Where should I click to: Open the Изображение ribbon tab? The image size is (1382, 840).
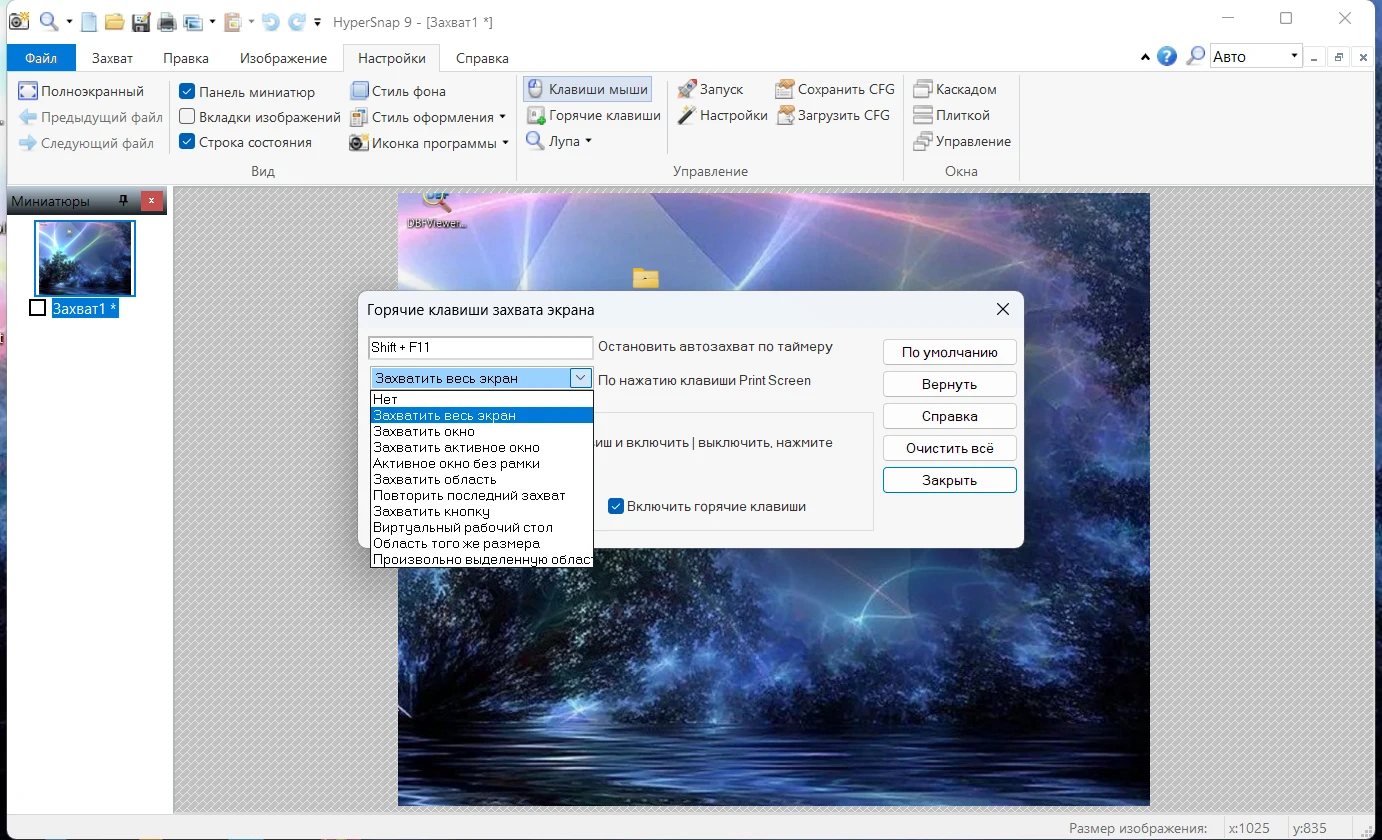point(283,58)
